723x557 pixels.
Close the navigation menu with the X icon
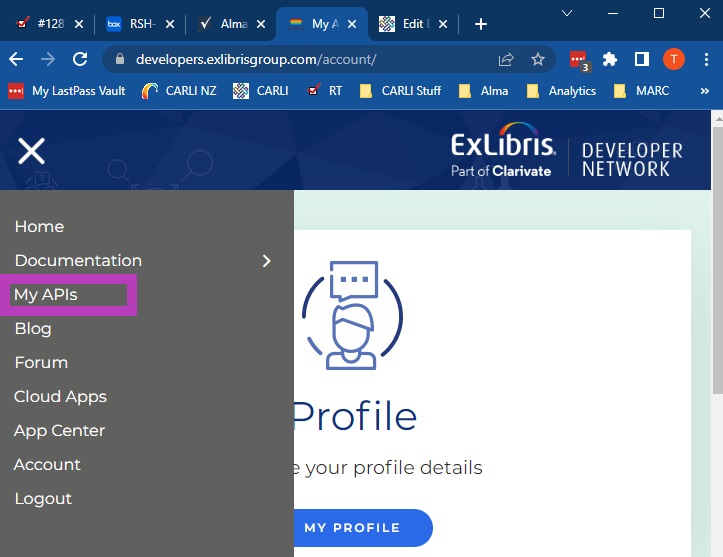(31, 151)
